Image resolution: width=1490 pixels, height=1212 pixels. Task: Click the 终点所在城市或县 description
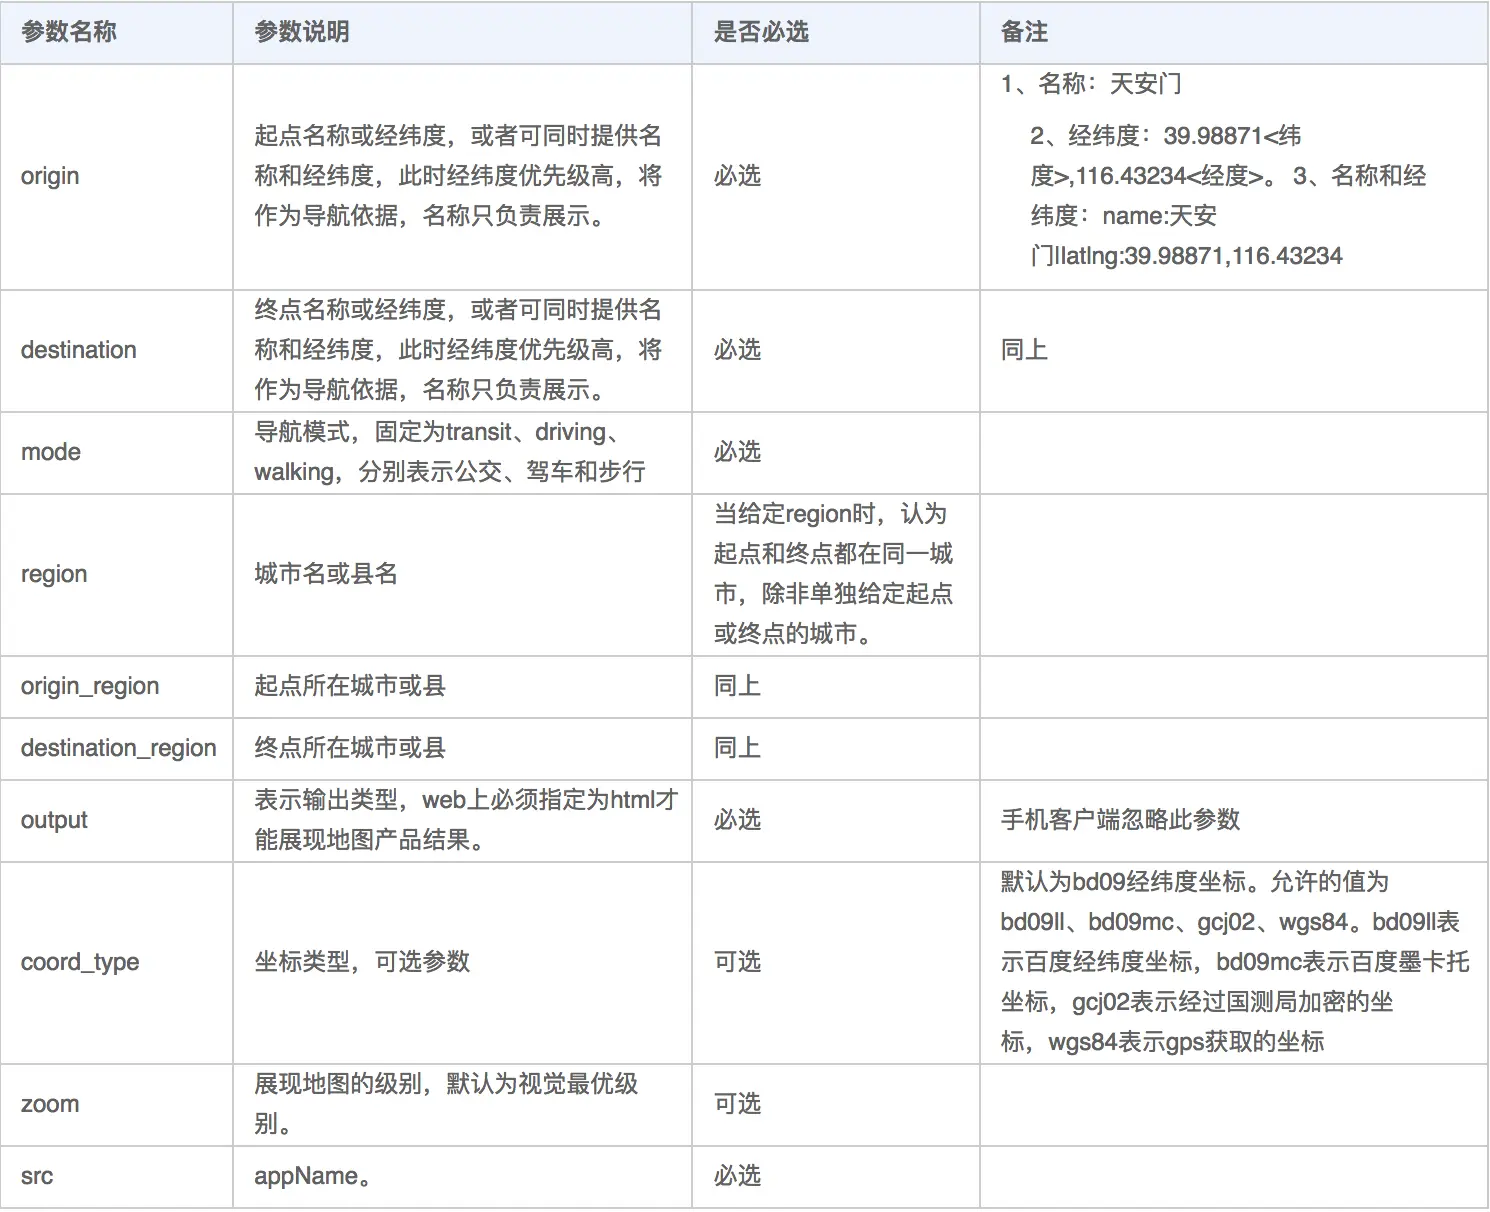[350, 748]
